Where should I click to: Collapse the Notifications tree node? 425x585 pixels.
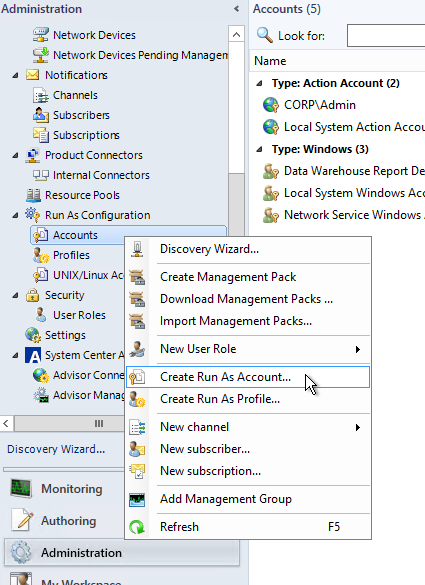(15, 75)
